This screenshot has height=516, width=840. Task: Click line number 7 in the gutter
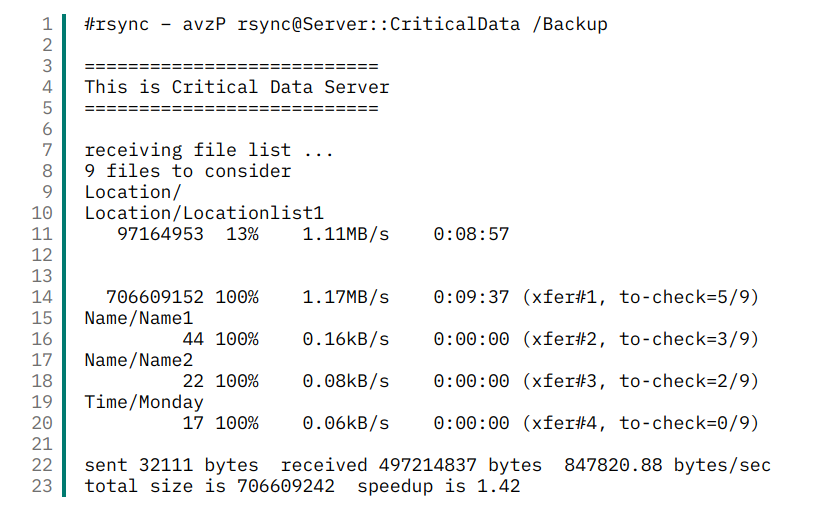click(47, 150)
